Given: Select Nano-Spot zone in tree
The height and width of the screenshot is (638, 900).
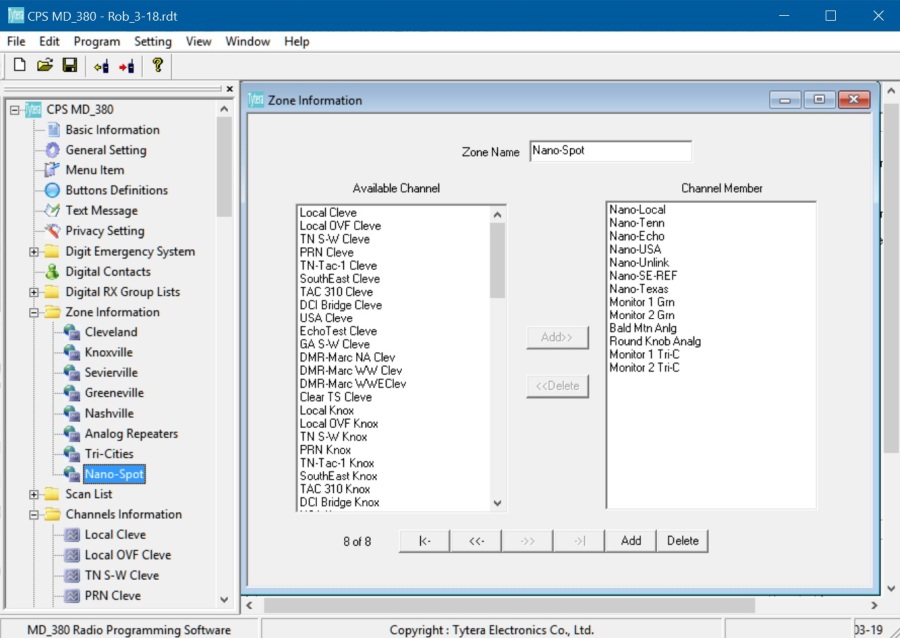Looking at the screenshot, I should (114, 474).
